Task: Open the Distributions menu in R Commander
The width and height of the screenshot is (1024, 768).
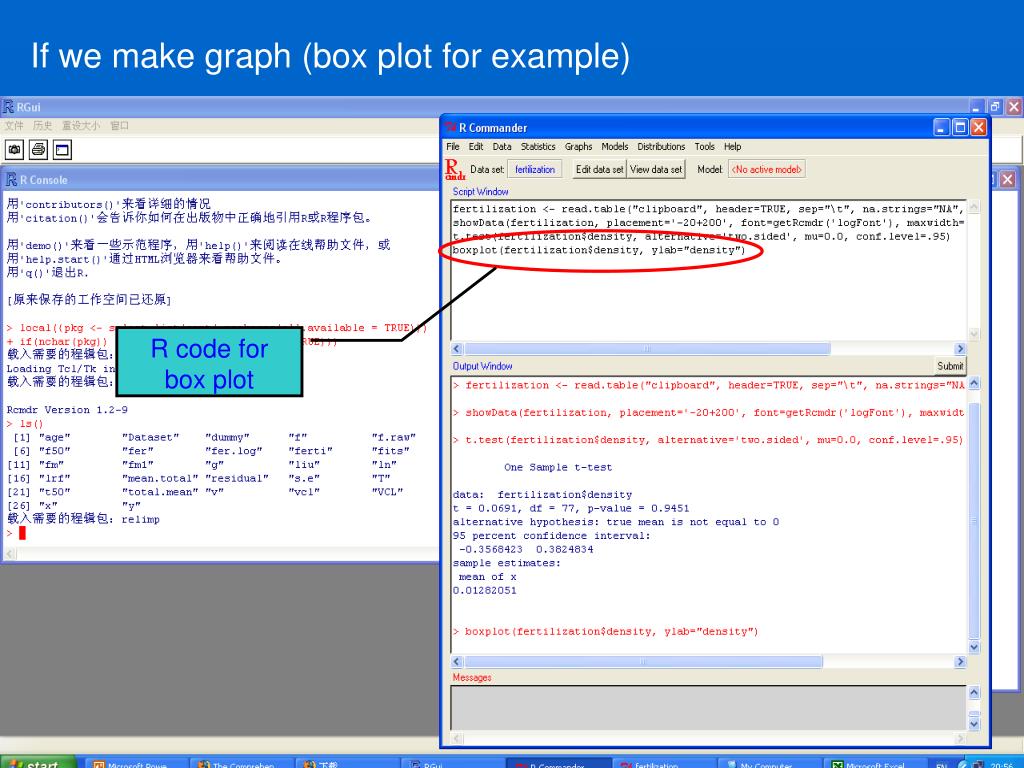Action: pos(661,146)
